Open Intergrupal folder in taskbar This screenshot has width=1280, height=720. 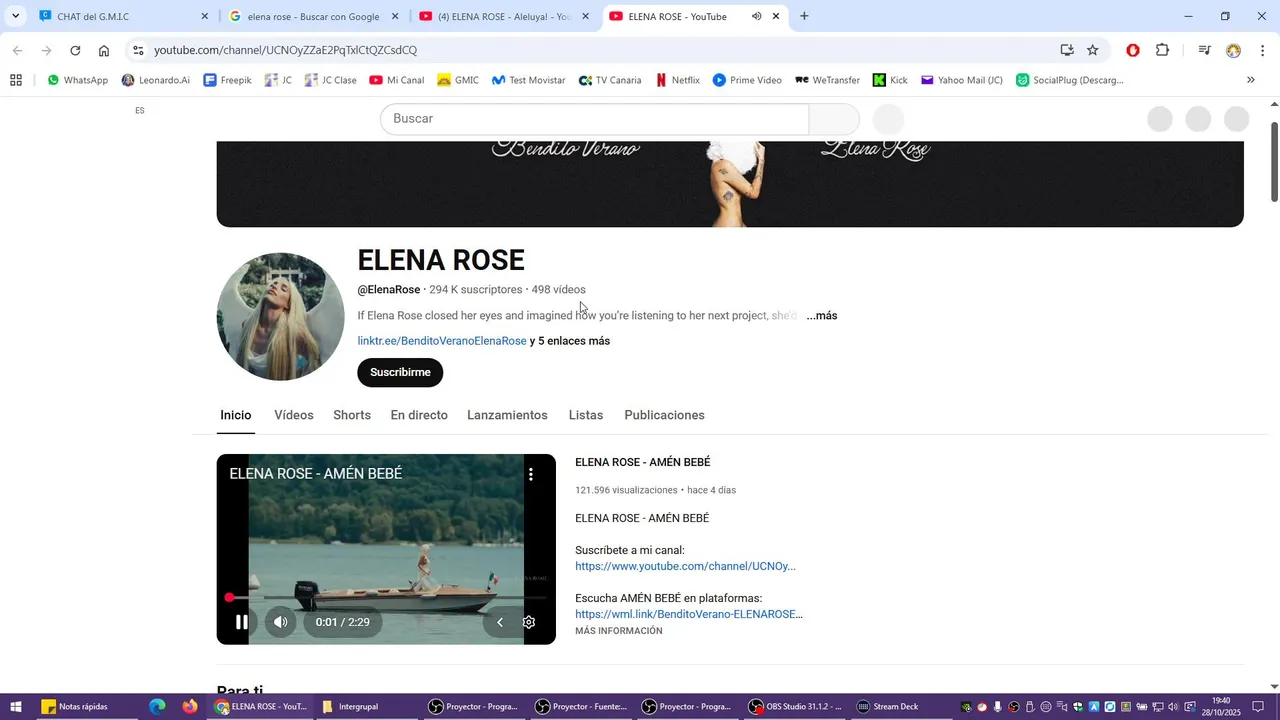click(352, 707)
